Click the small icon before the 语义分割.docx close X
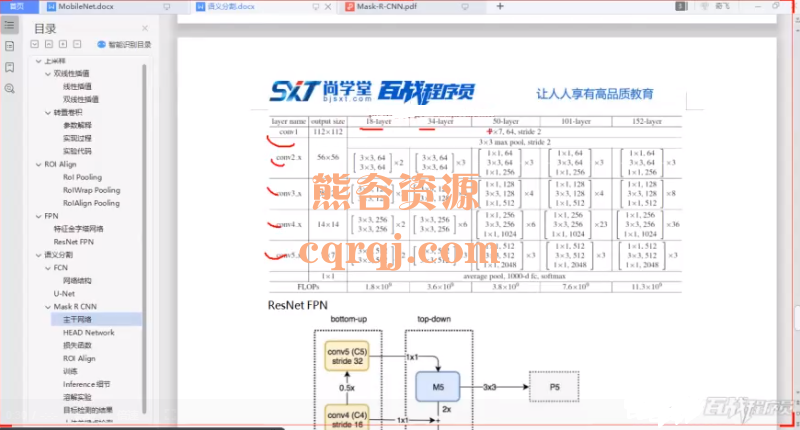This screenshot has height=430, width=800. [315, 7]
